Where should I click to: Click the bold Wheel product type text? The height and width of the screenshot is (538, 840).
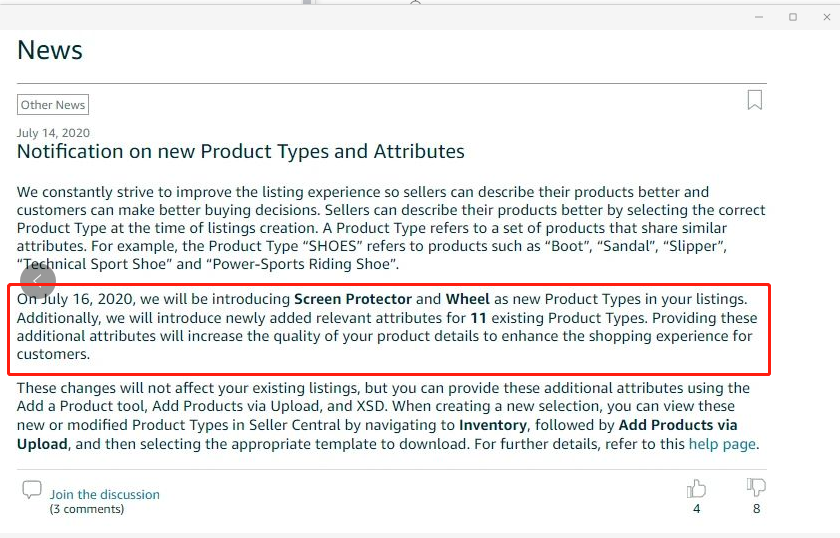(x=467, y=299)
